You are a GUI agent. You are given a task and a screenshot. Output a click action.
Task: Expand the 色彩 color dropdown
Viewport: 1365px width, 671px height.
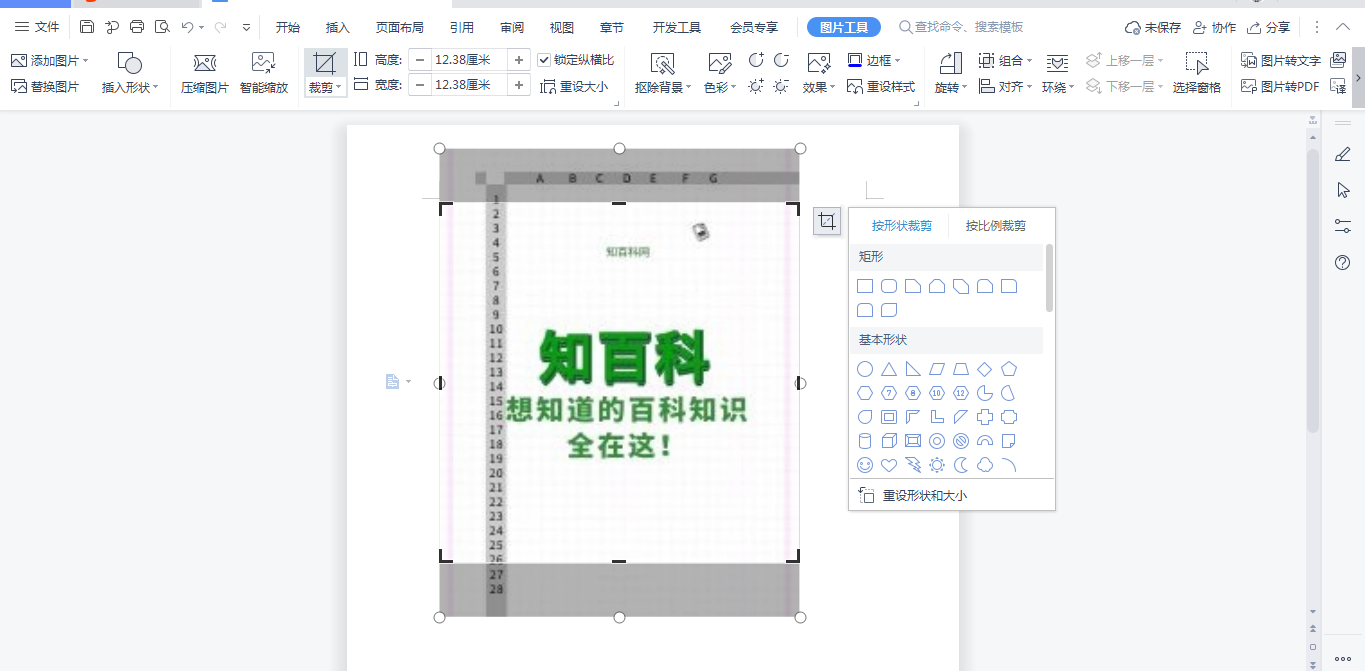(722, 87)
